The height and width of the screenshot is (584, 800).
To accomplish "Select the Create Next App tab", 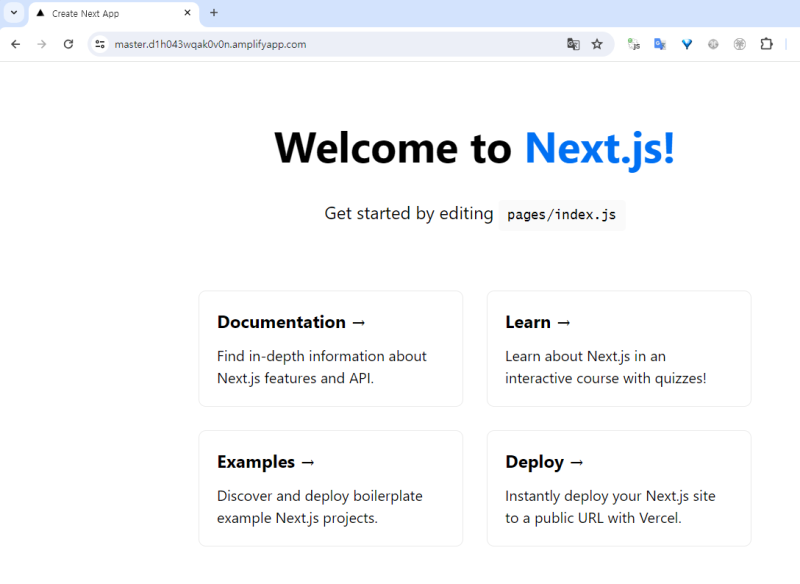I will [x=100, y=14].
